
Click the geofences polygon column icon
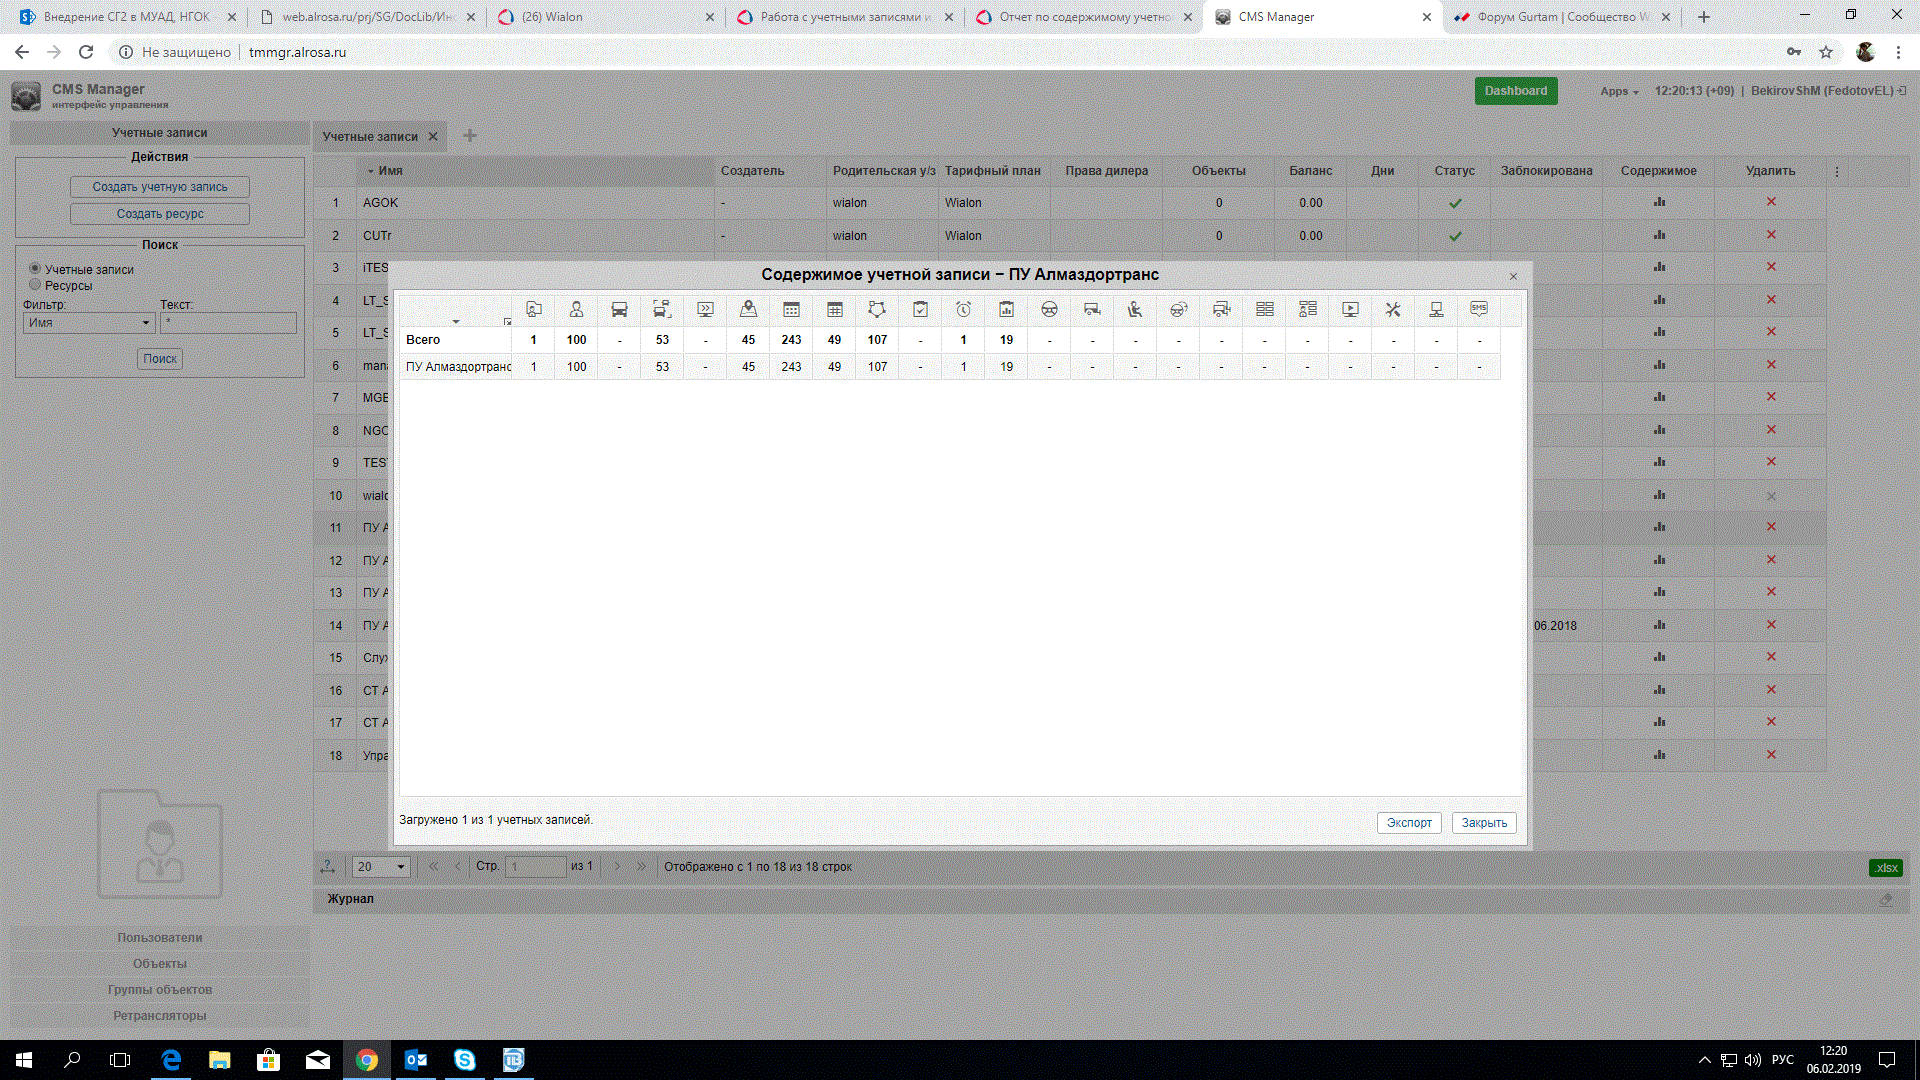coord(877,310)
